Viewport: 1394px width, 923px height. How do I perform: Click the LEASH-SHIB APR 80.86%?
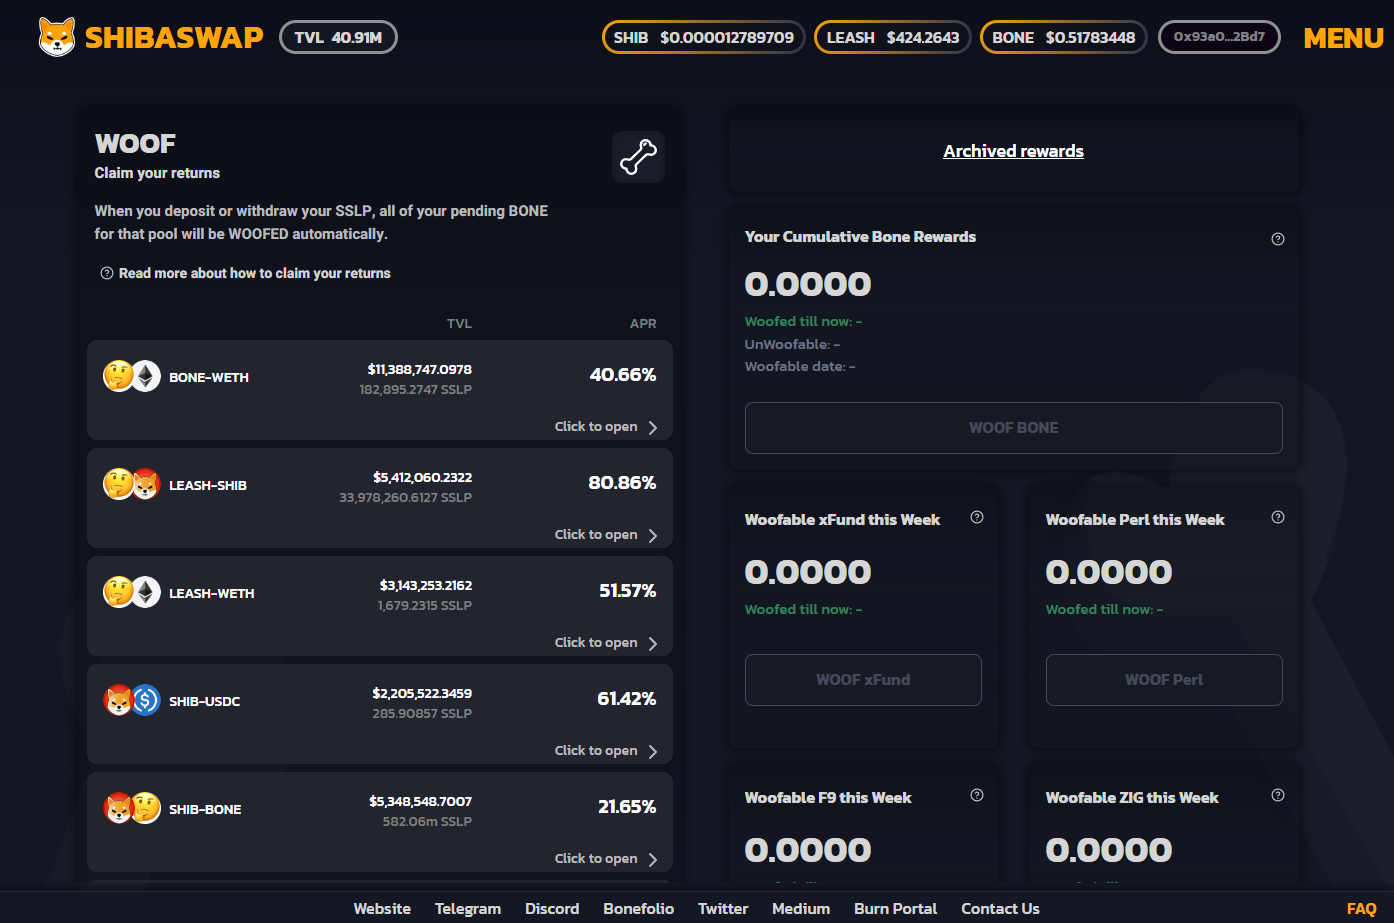[622, 483]
